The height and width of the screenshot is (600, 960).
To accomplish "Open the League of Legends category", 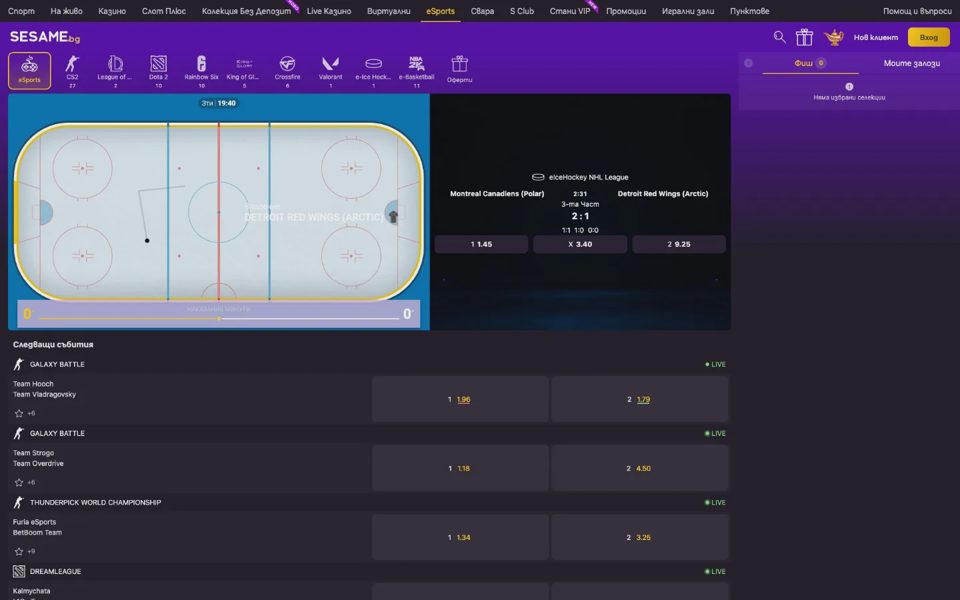I will pyautogui.click(x=115, y=71).
